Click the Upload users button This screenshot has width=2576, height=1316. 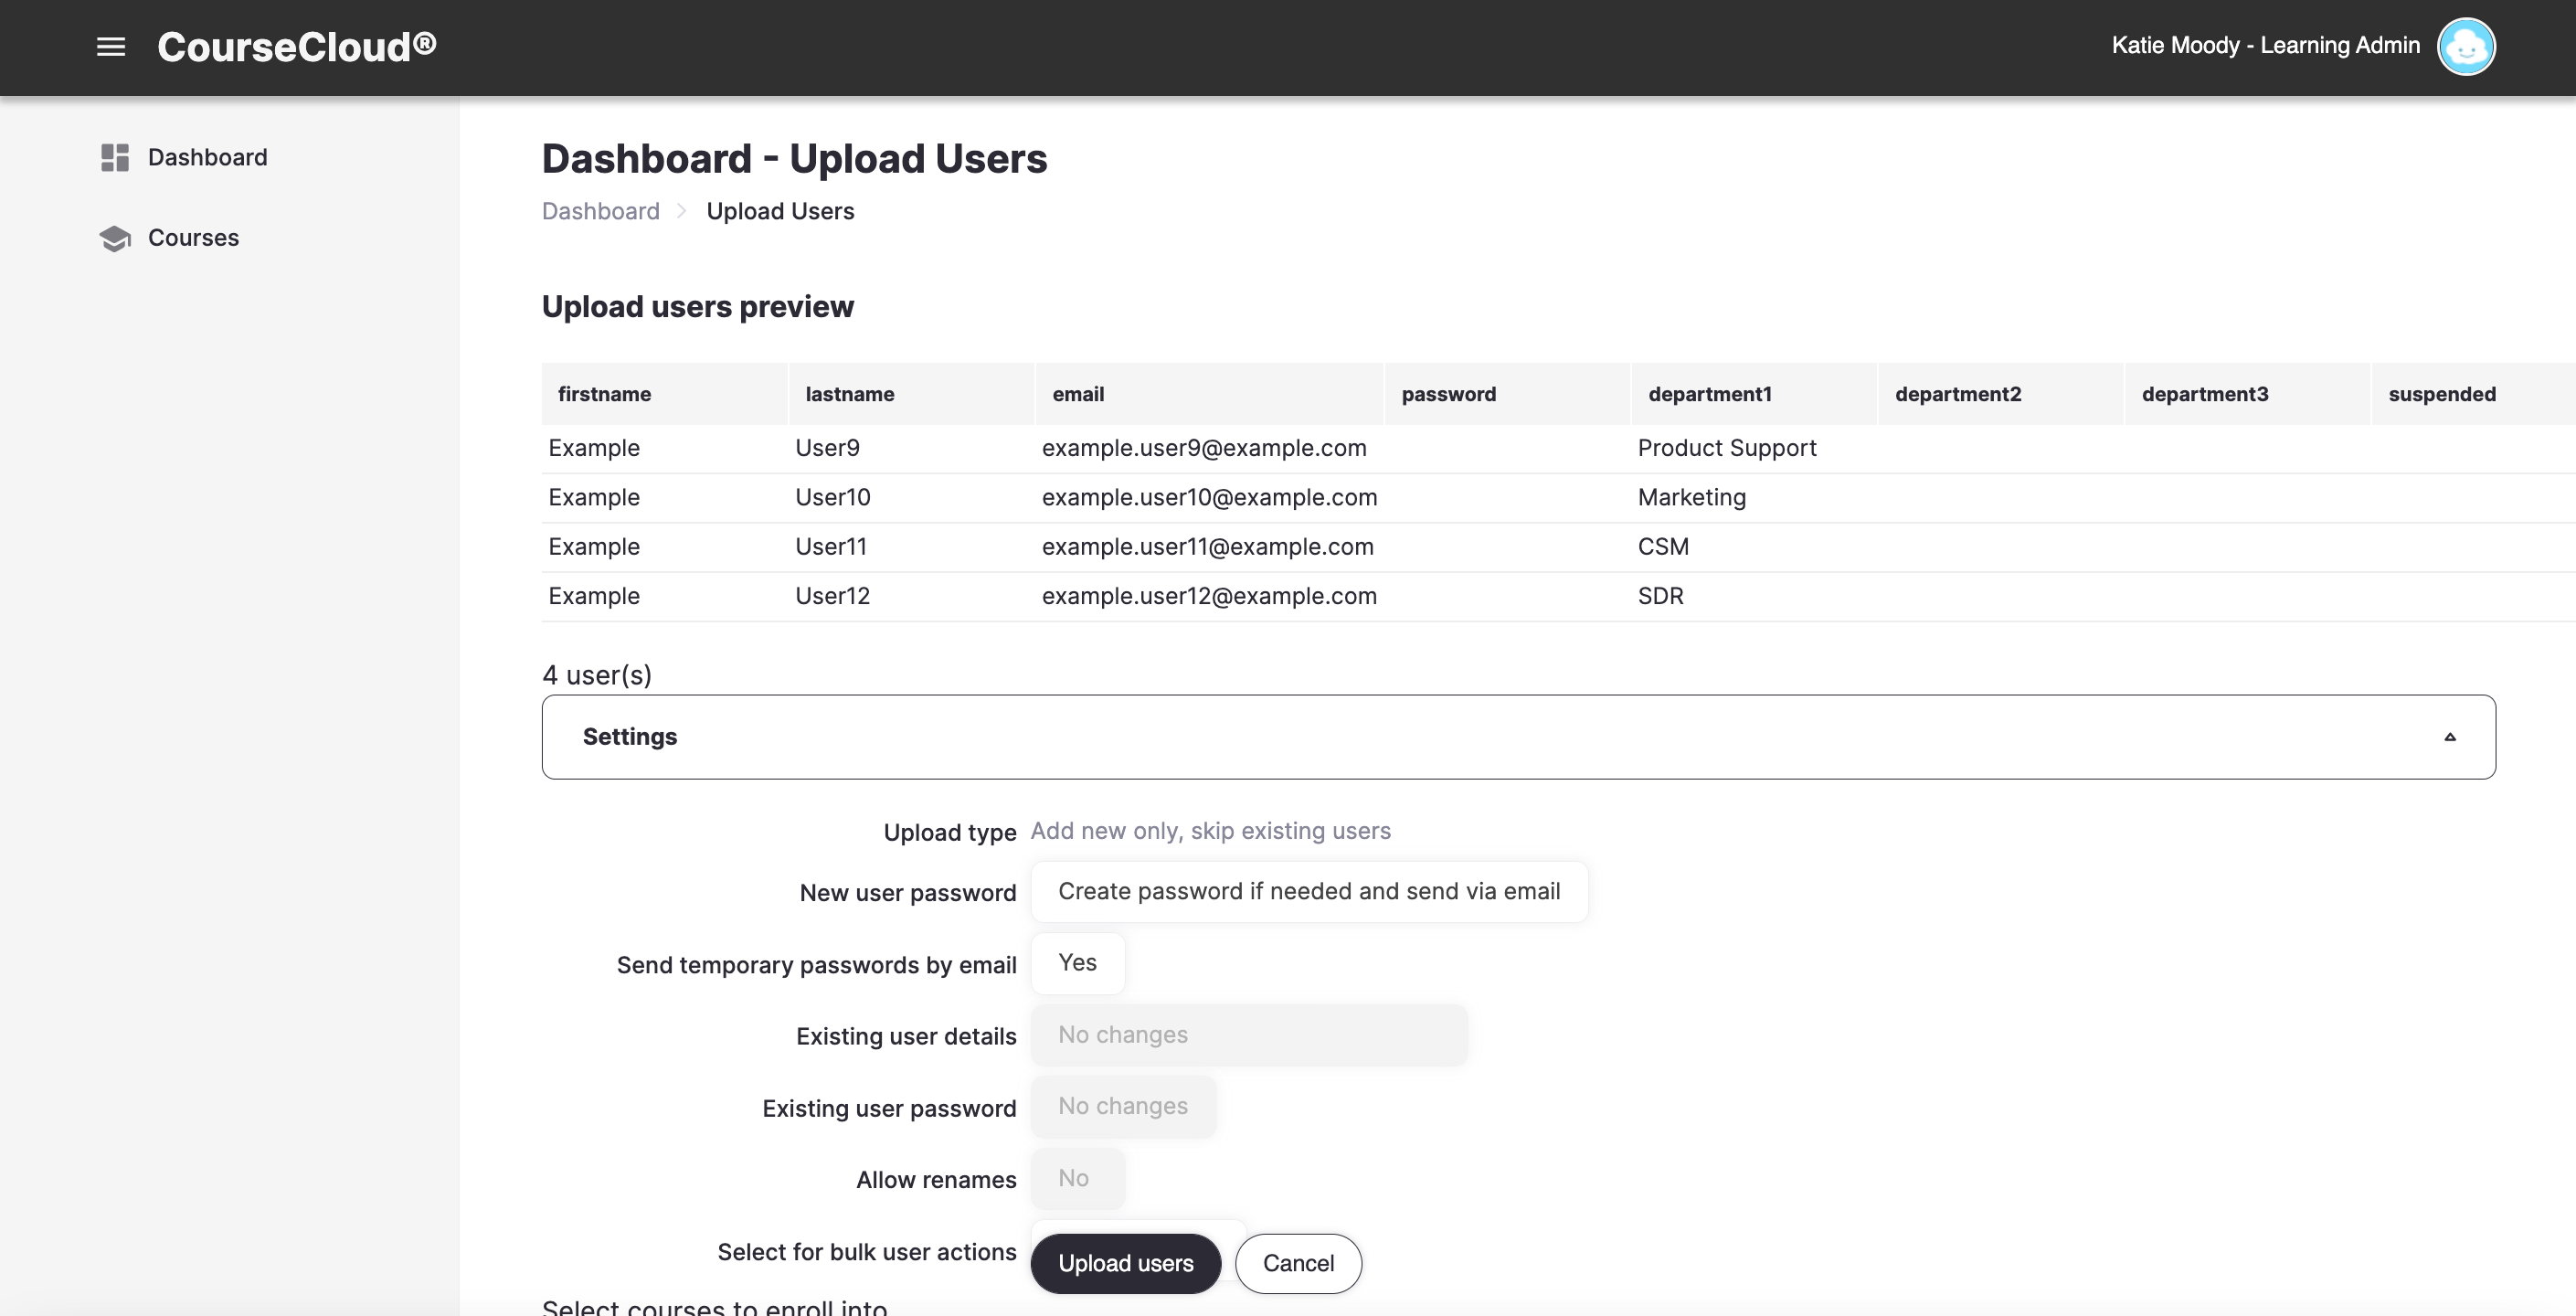pyautogui.click(x=1125, y=1263)
